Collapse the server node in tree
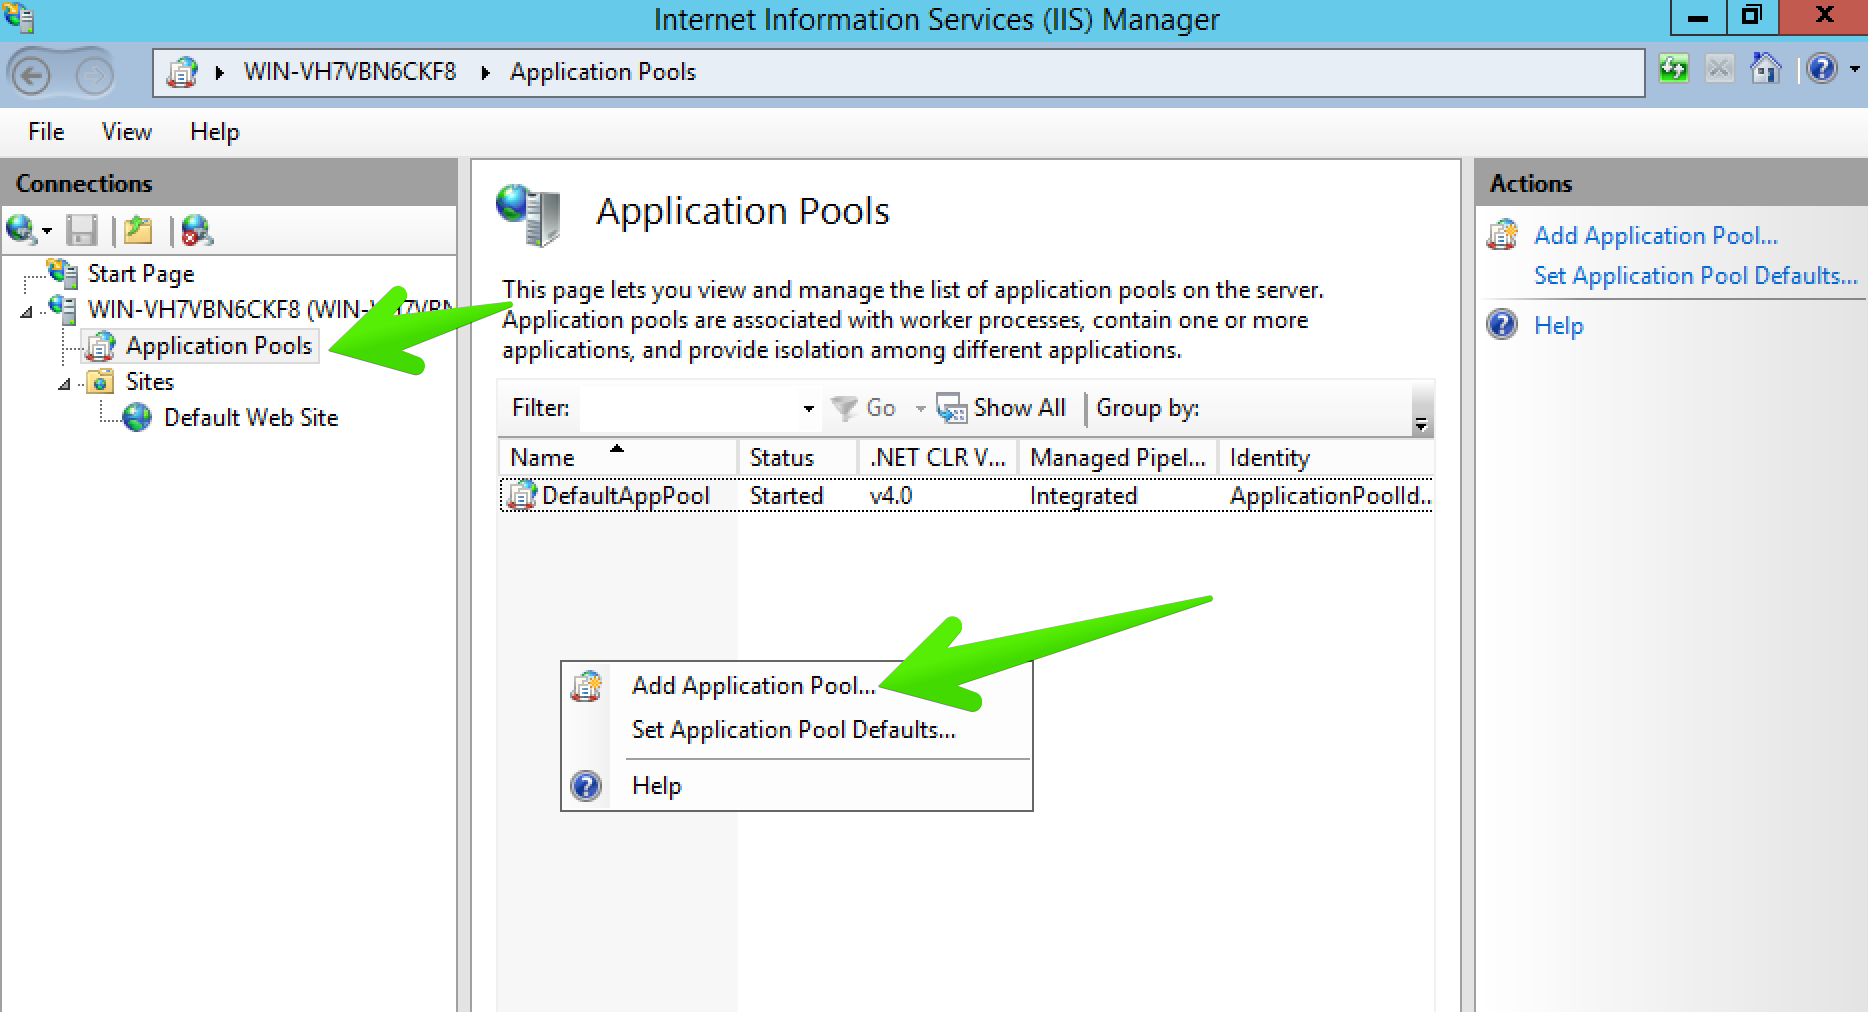The height and width of the screenshot is (1012, 1868). (26, 313)
